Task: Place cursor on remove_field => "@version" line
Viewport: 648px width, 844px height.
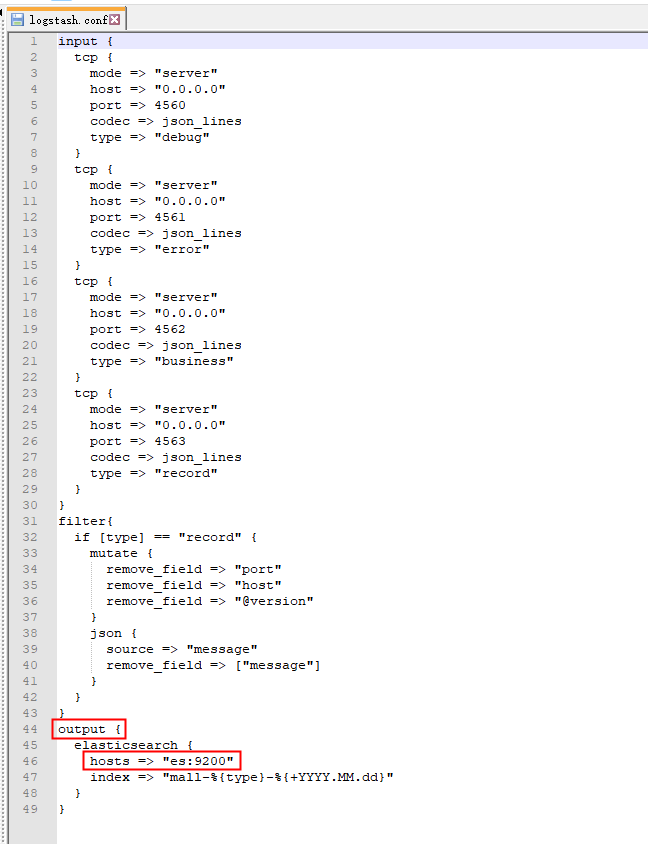Action: [210, 601]
